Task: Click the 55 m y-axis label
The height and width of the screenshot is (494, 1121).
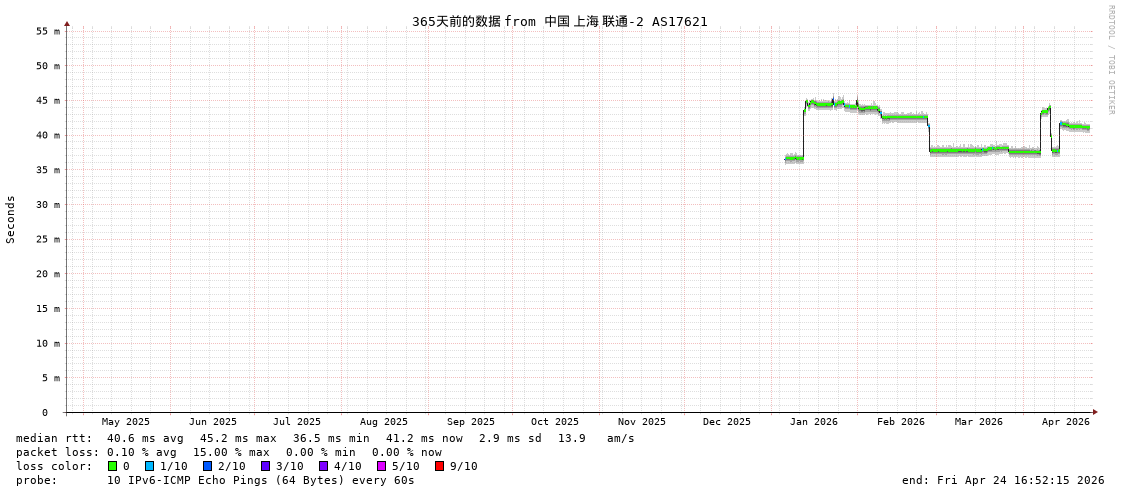Action: (x=48, y=31)
